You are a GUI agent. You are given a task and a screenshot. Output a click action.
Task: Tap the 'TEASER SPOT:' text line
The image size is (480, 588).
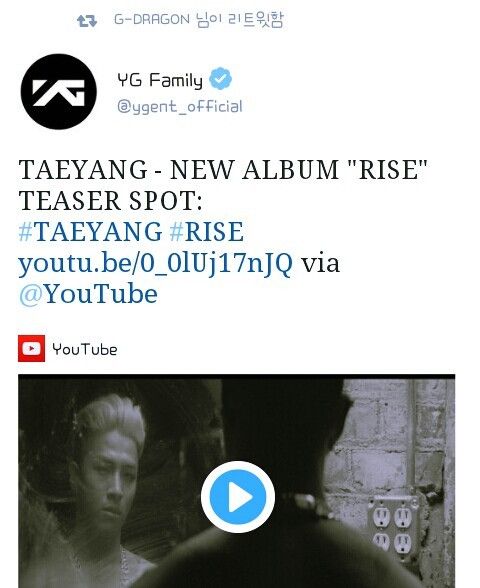pos(111,201)
